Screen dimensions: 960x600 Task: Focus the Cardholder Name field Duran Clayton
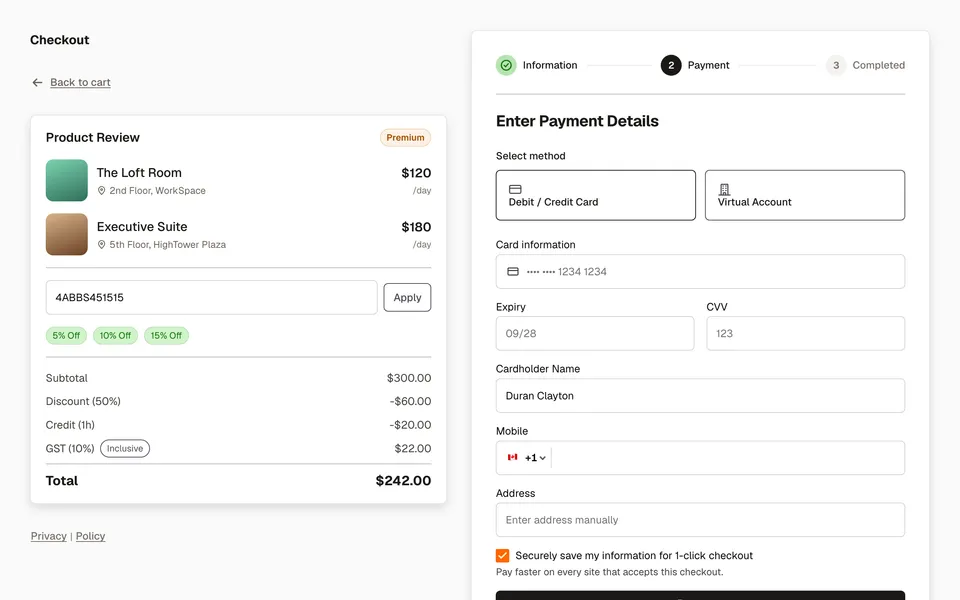pyautogui.click(x=700, y=396)
